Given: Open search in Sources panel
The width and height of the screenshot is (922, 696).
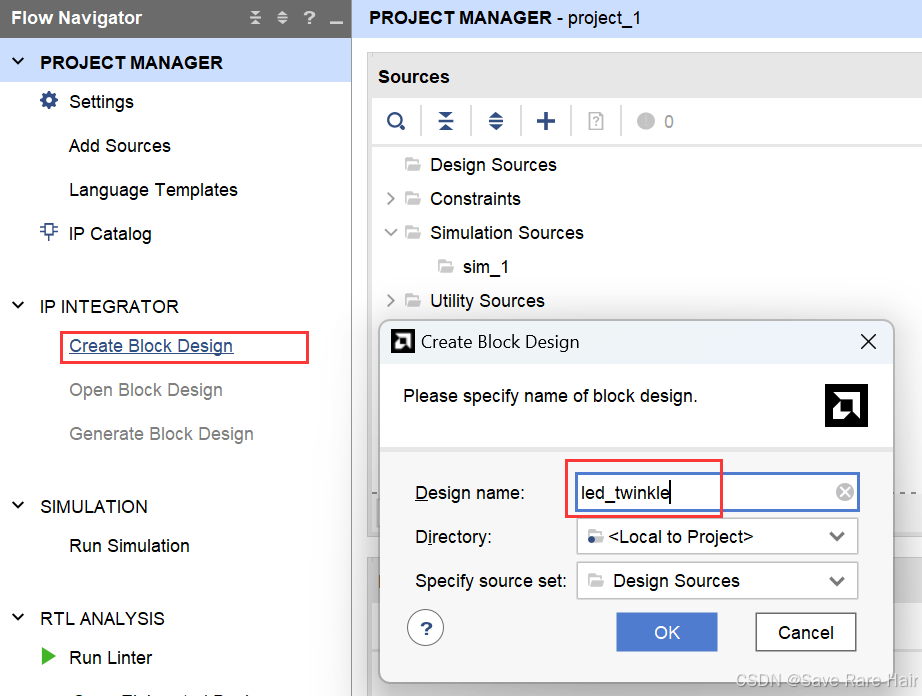Looking at the screenshot, I should (x=396, y=121).
